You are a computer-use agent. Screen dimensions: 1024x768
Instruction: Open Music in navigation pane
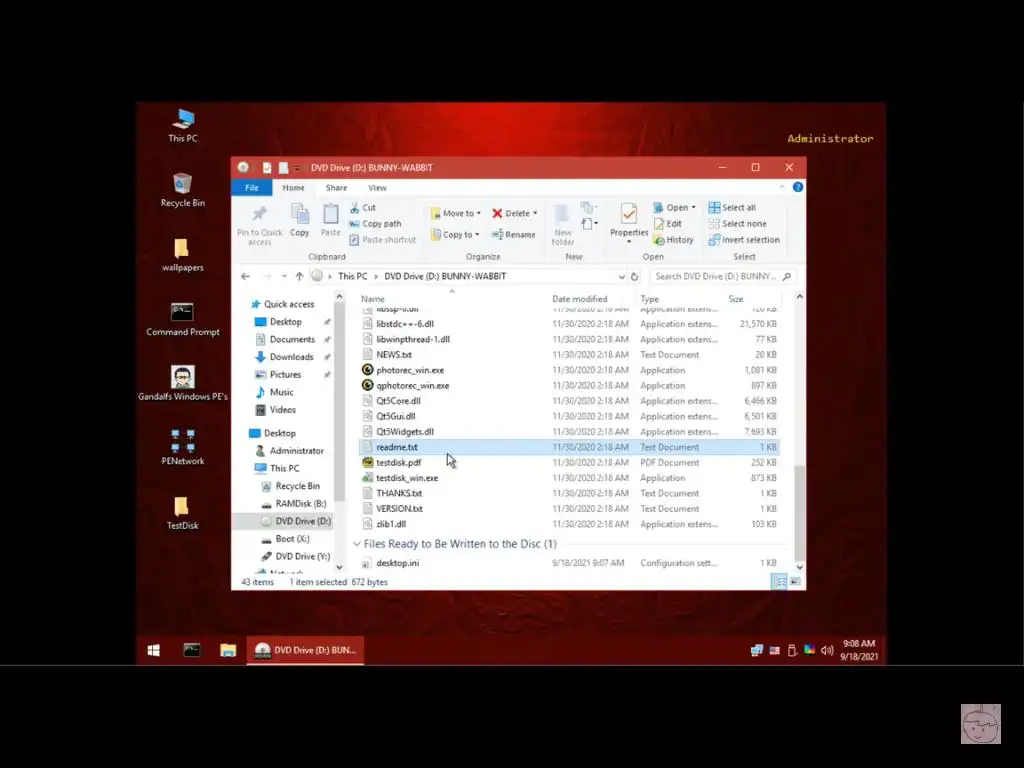274,392
